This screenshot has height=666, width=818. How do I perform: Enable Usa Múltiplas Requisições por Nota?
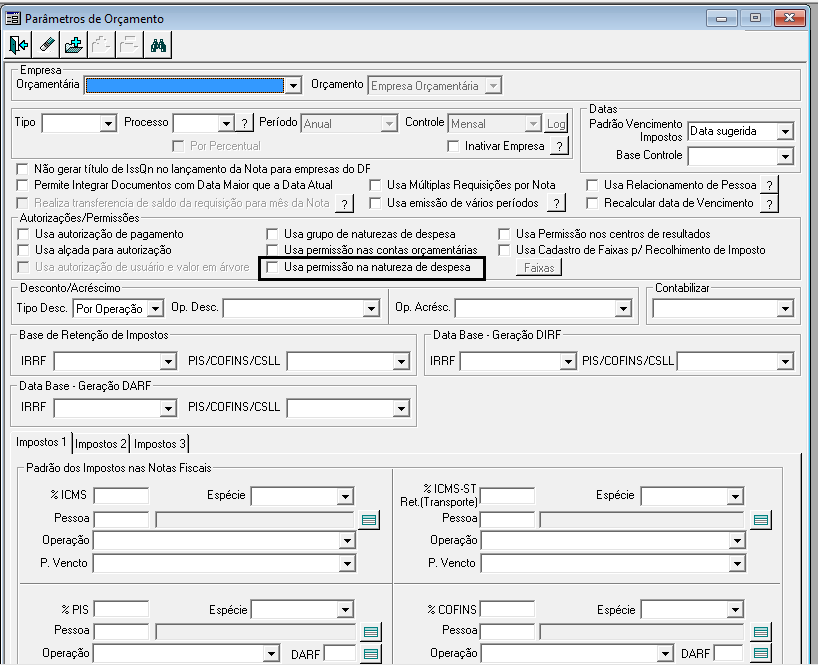[375, 185]
